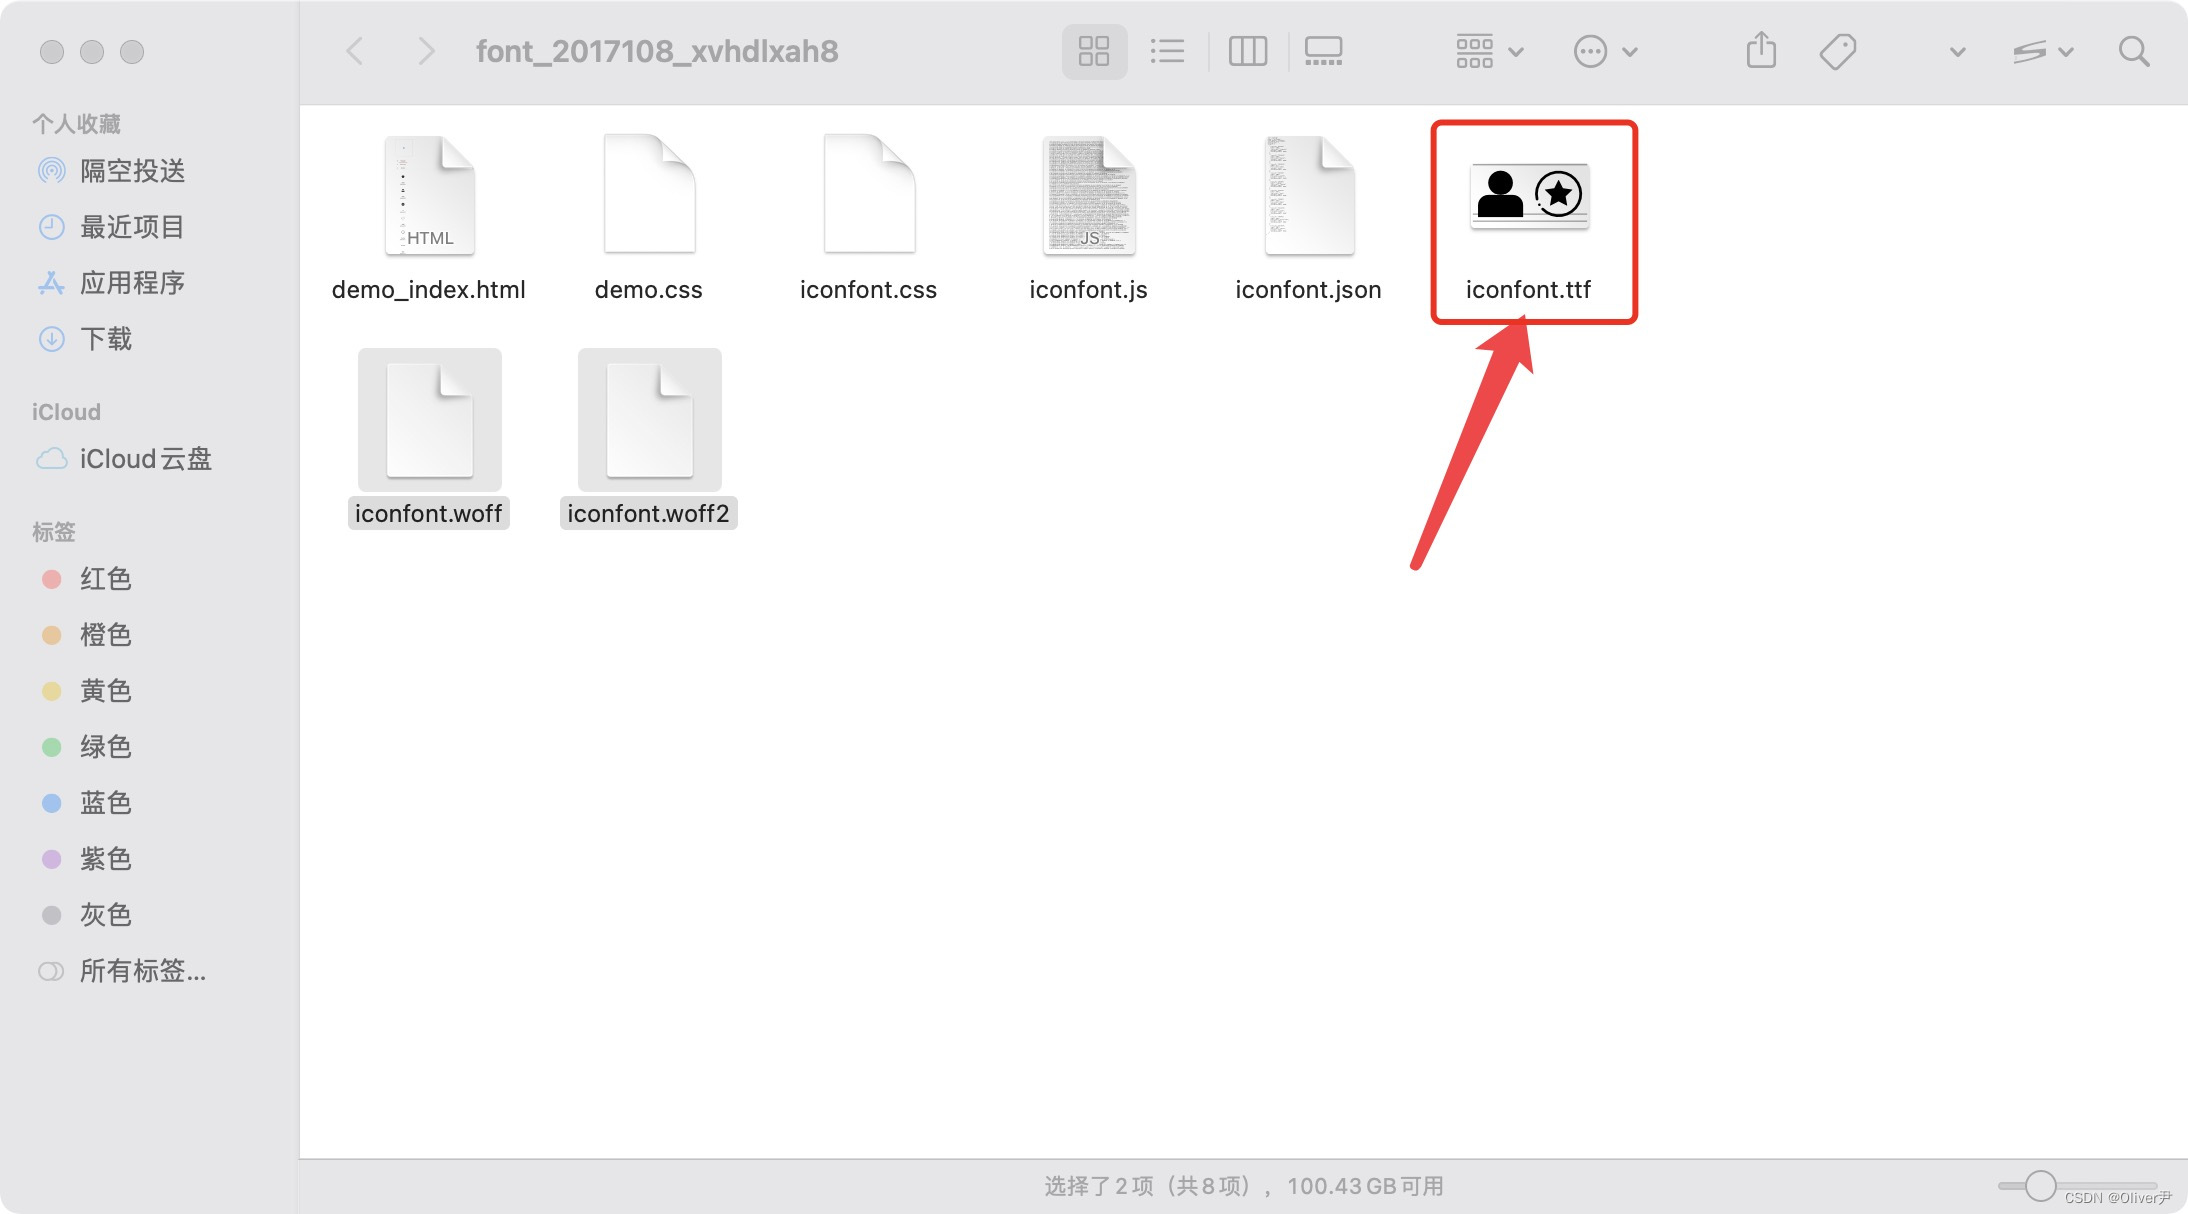Viewport: 2188px width, 1214px height.
Task: Click the demo_index.html file name
Action: click(x=428, y=290)
